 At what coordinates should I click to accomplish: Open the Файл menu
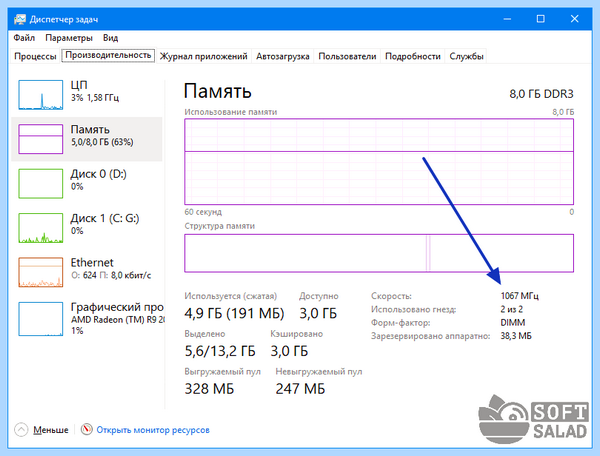coord(24,38)
